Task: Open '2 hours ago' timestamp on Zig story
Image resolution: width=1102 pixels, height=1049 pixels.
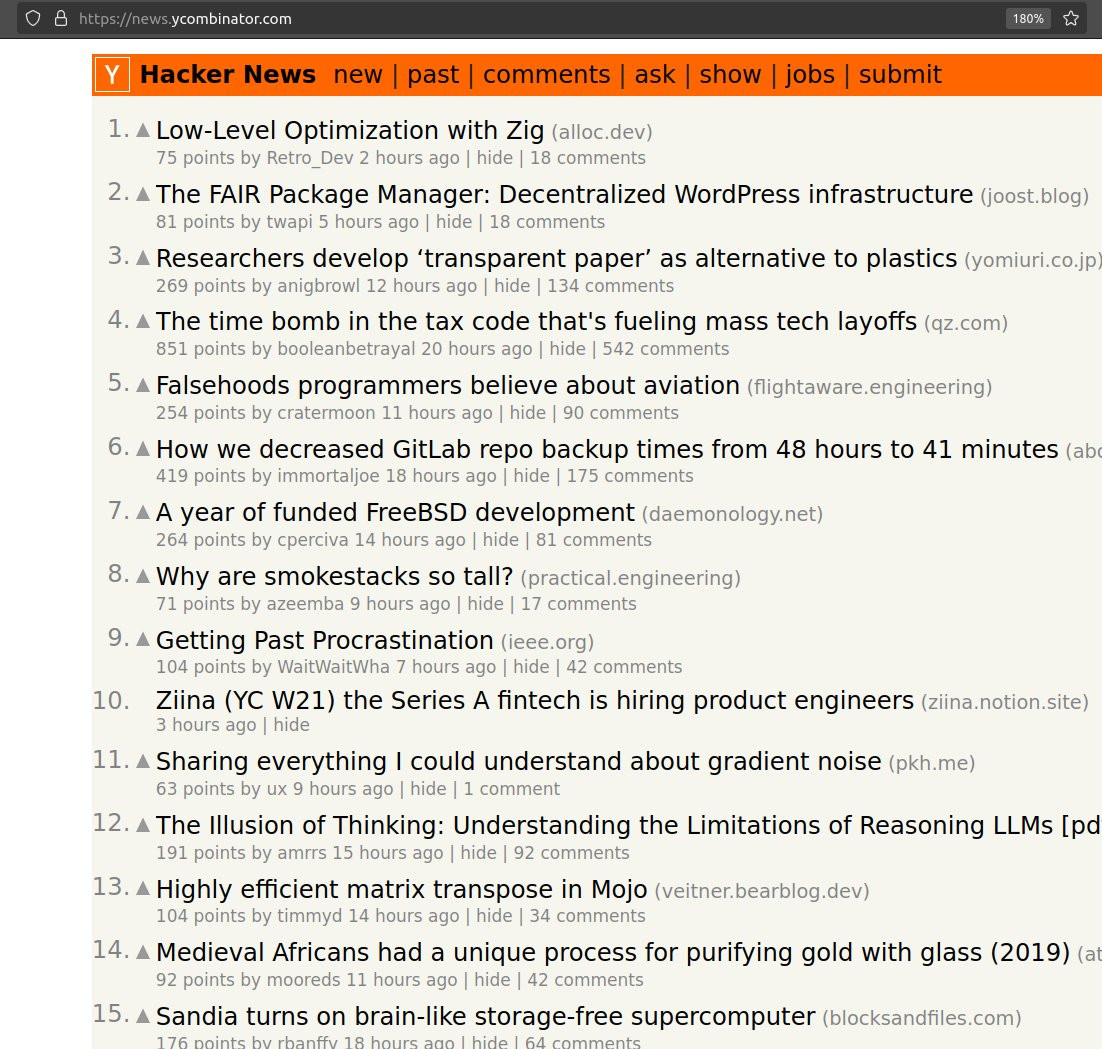Action: pos(409,158)
